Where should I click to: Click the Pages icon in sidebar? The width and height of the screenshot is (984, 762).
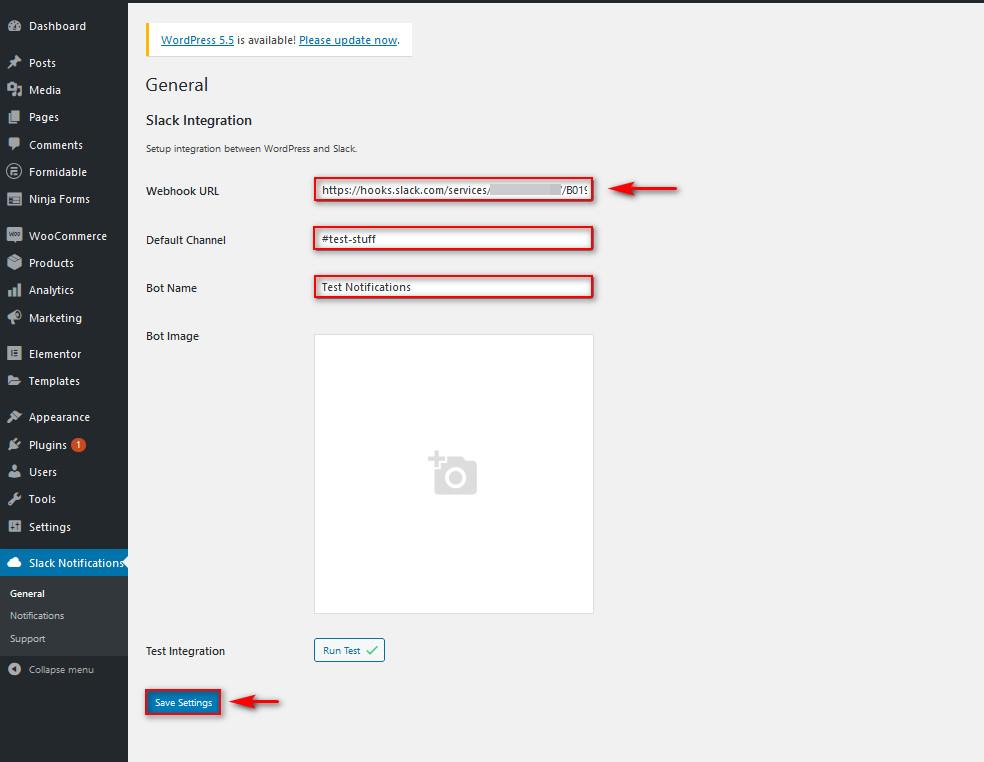14,117
